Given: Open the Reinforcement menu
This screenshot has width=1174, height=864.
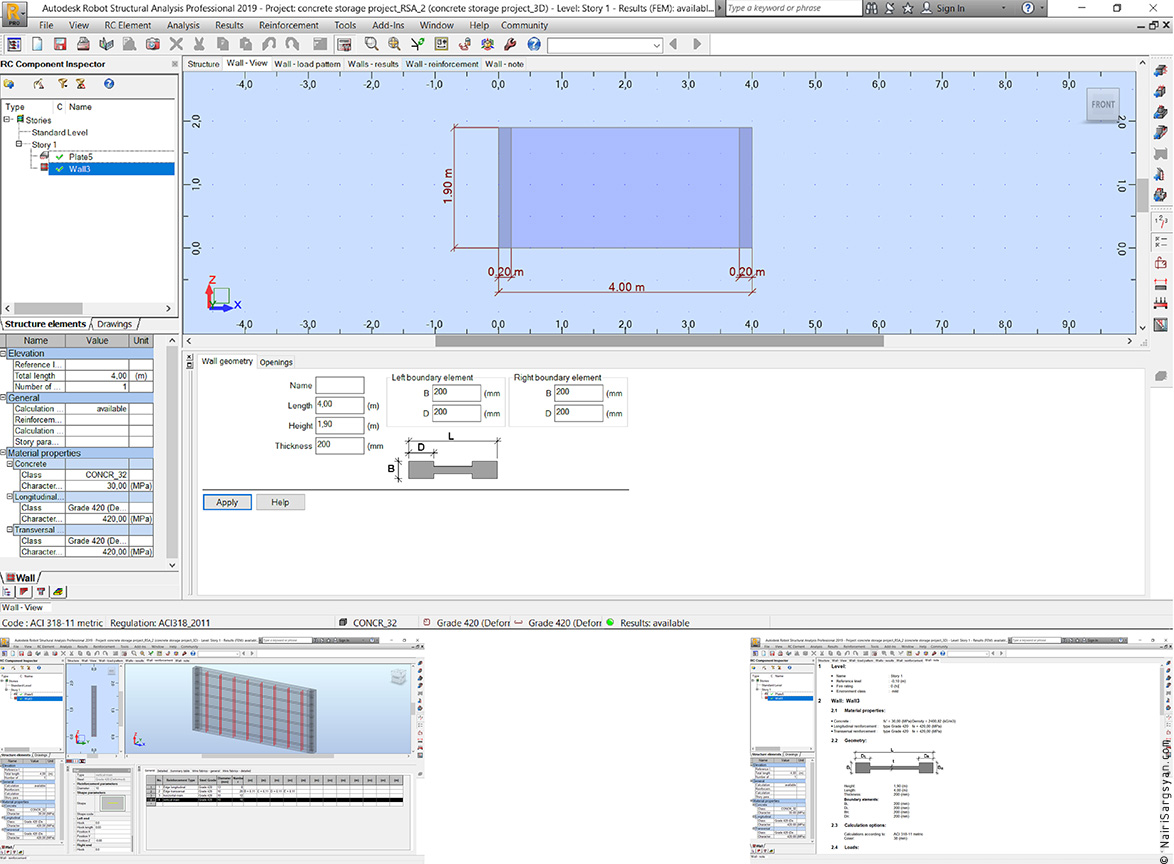Looking at the screenshot, I should tap(289, 25).
